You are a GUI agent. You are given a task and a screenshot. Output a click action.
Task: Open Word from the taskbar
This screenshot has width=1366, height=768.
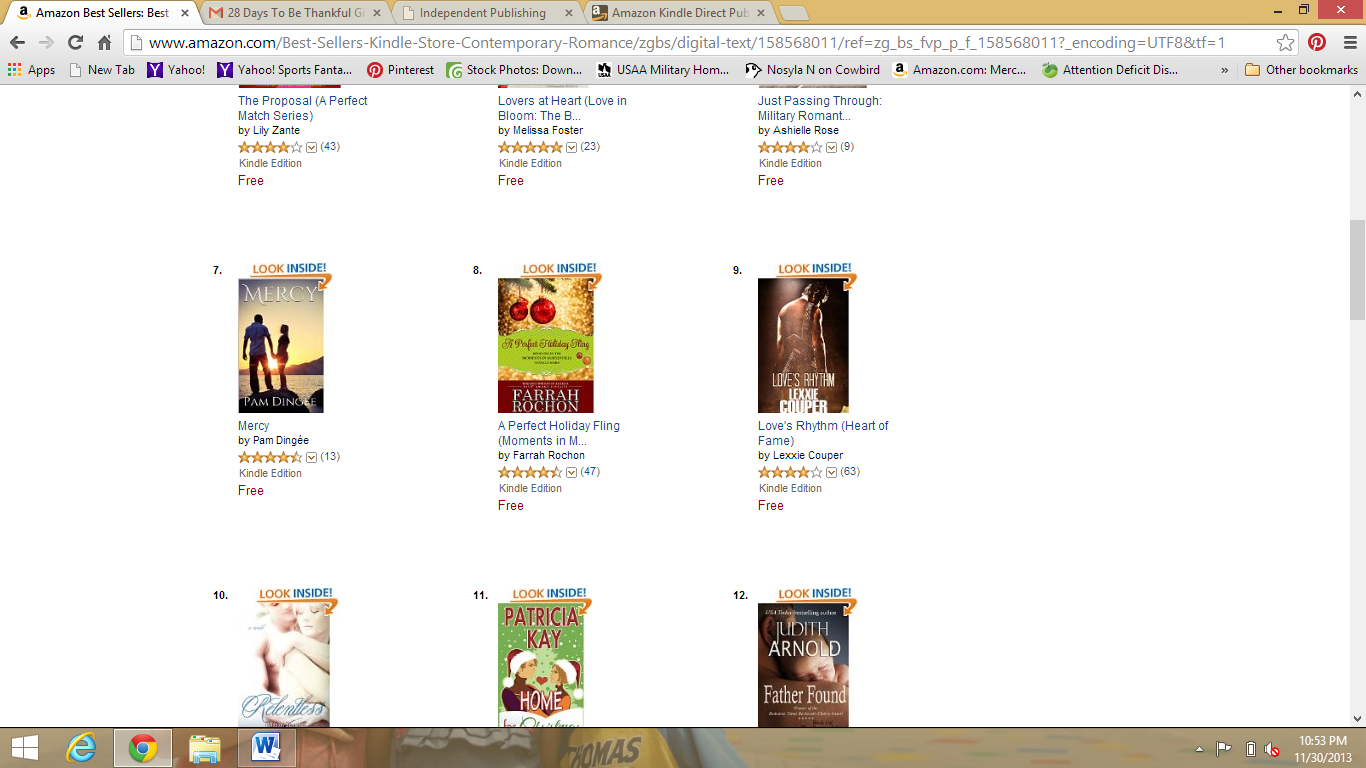(x=267, y=748)
